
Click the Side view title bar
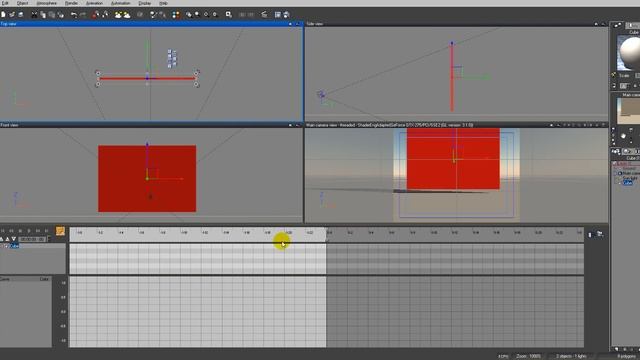click(456, 24)
